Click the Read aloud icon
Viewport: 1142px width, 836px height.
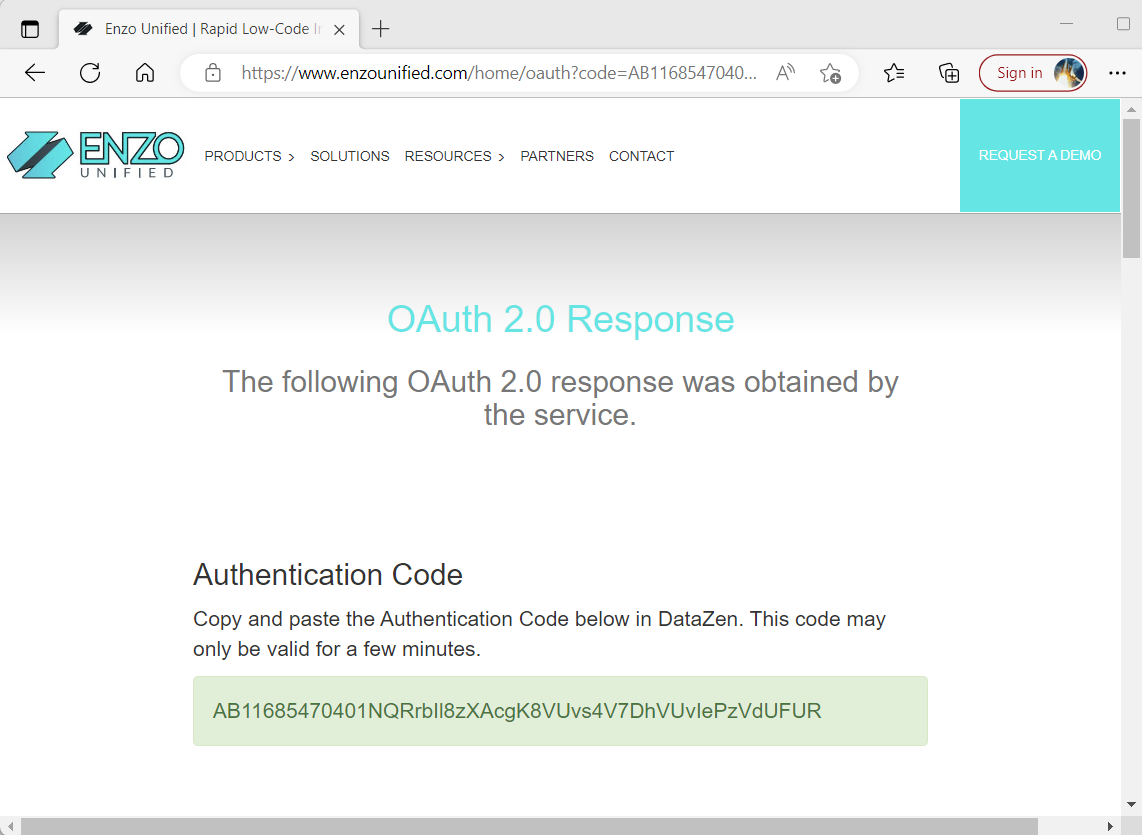point(785,72)
